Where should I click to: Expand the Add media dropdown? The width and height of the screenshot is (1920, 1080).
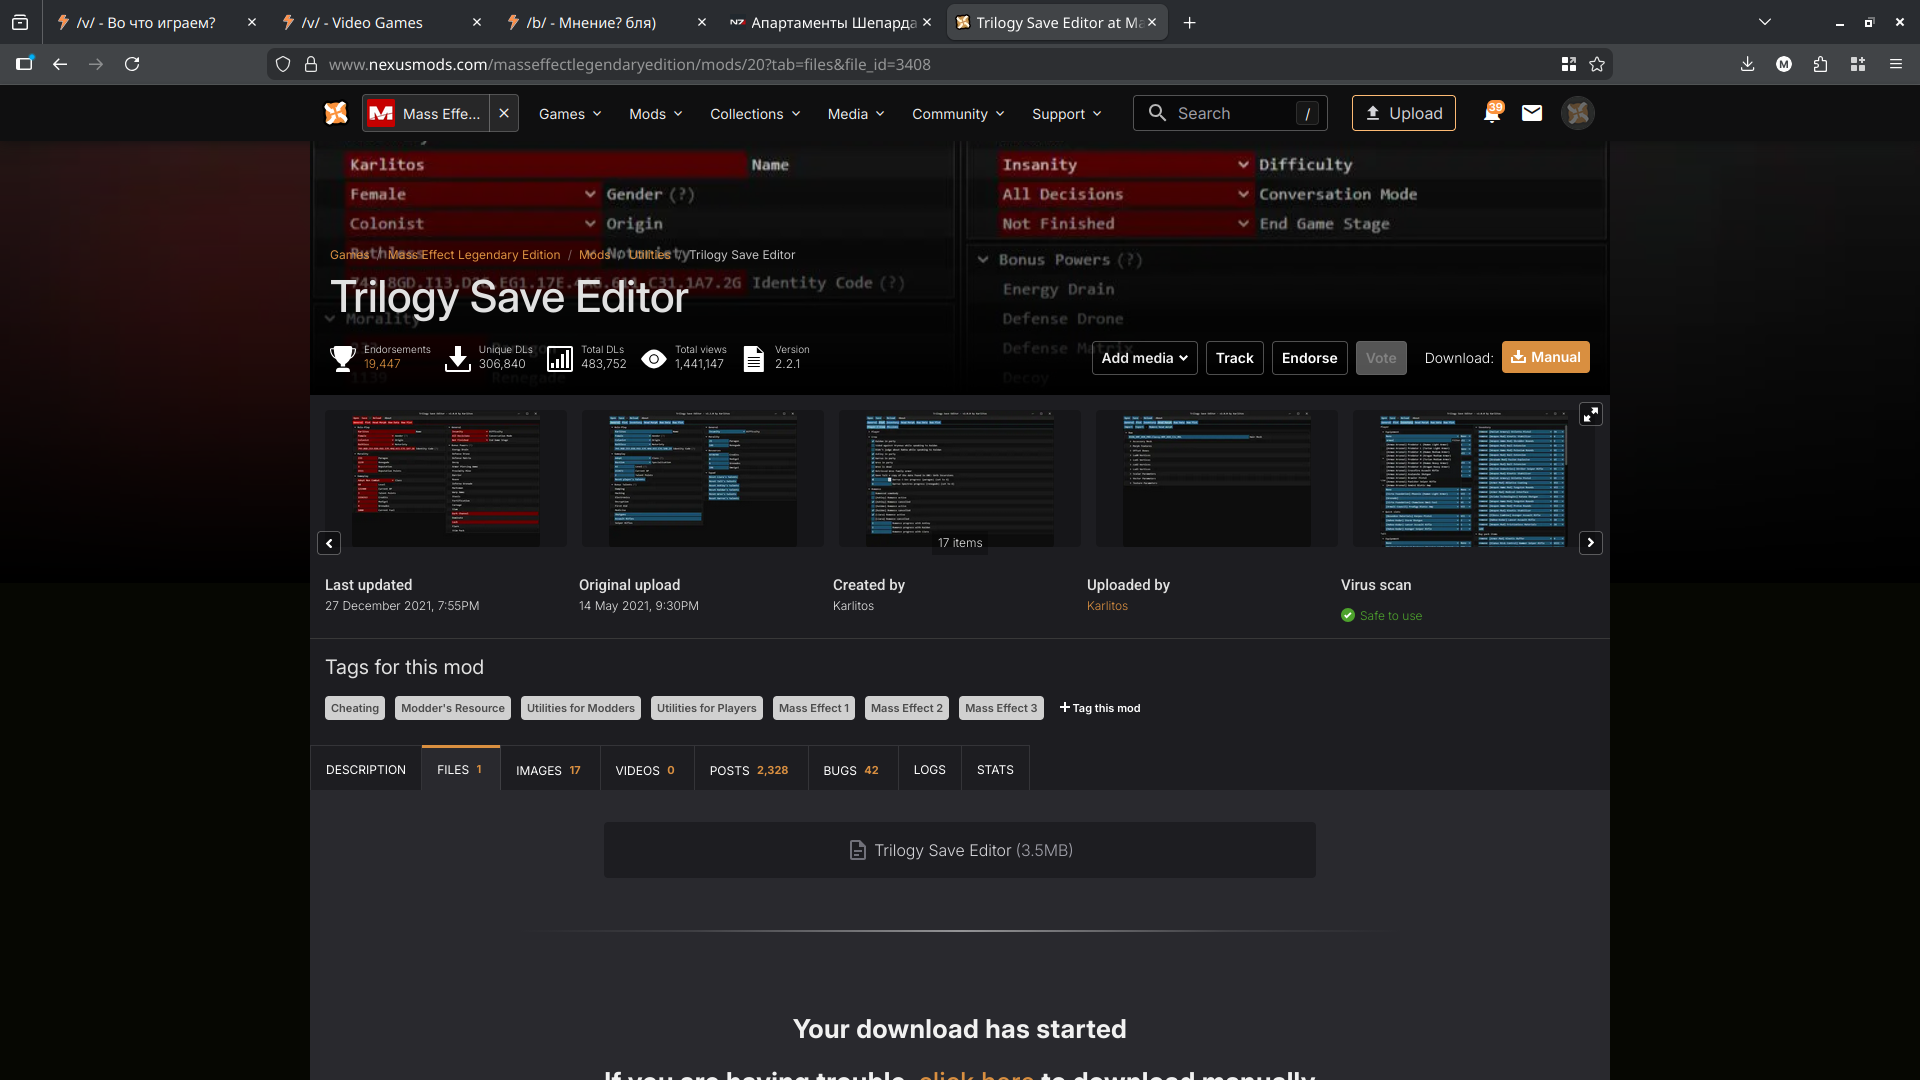click(1144, 358)
